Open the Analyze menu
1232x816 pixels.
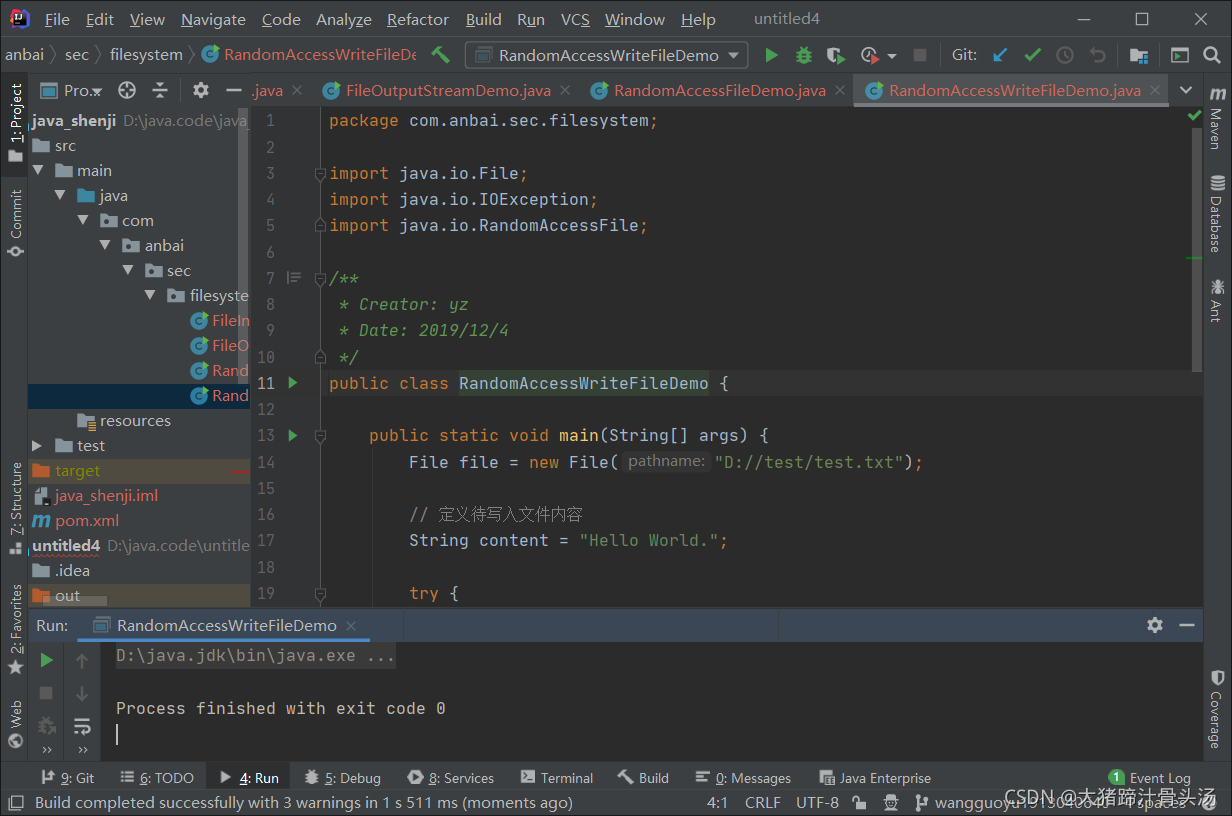coord(344,20)
